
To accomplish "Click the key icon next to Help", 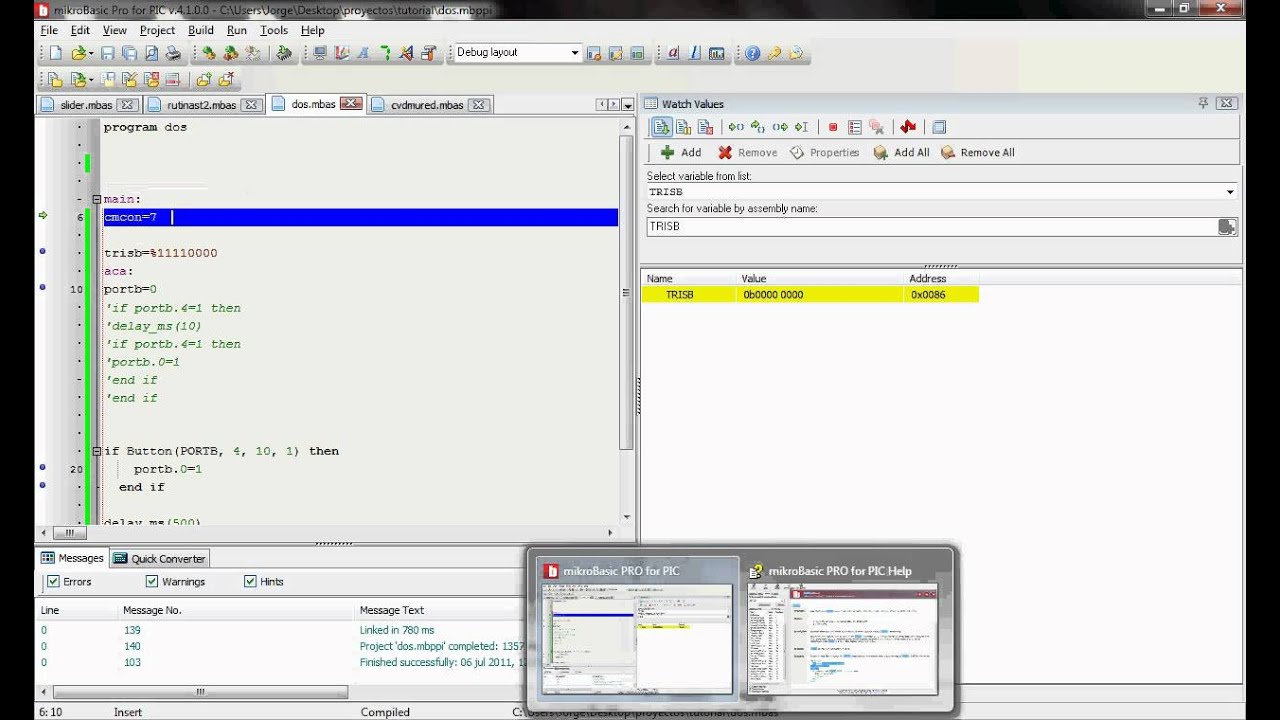I will point(774,52).
